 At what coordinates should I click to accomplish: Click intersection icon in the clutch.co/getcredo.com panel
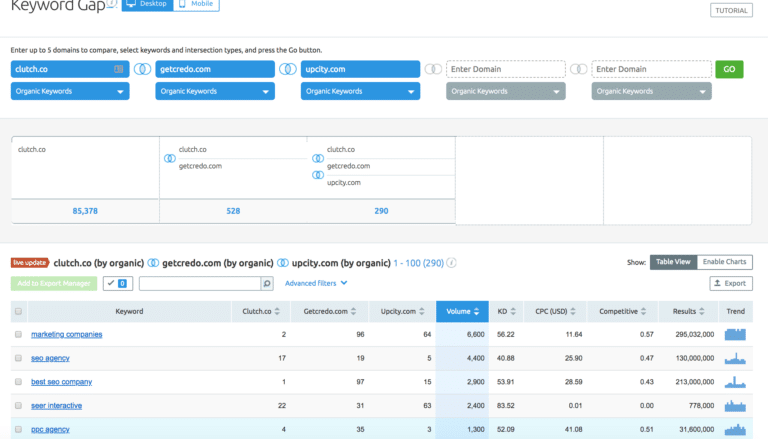[x=169, y=158]
